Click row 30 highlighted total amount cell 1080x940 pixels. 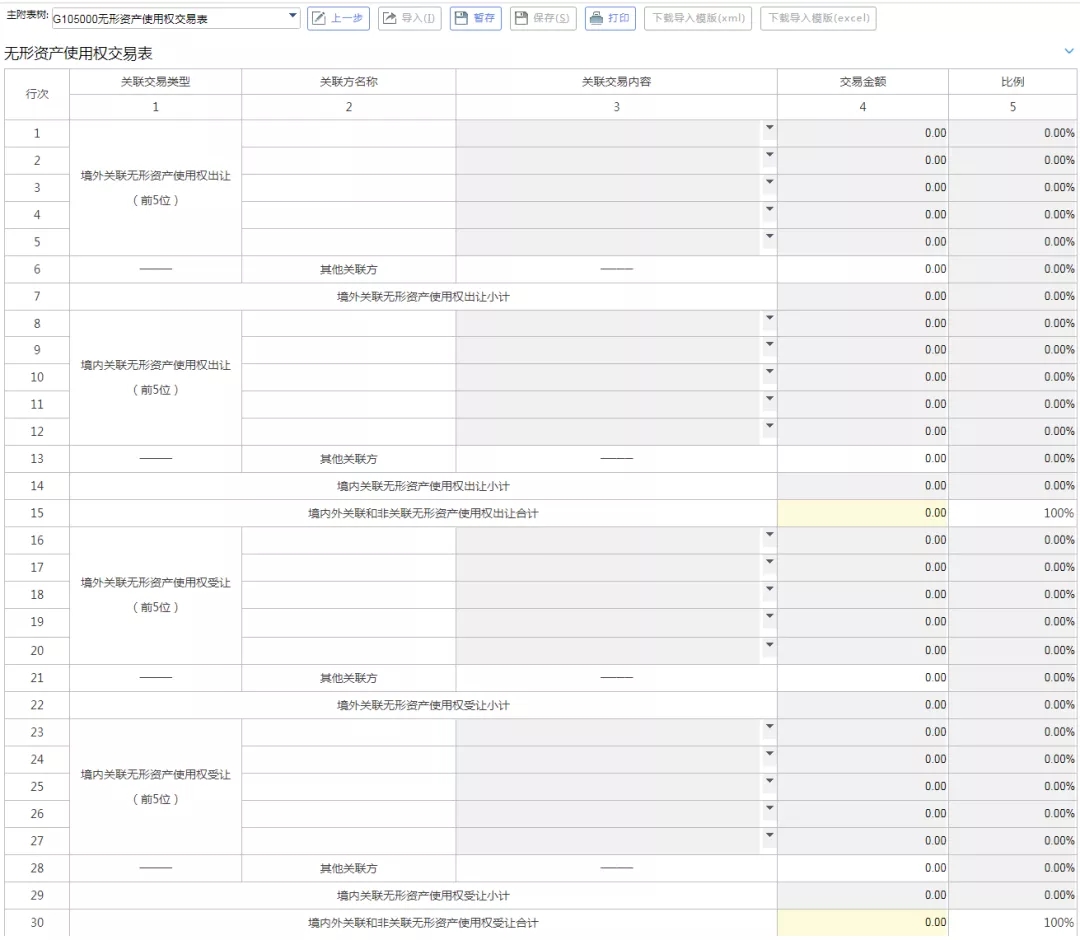(x=862, y=922)
